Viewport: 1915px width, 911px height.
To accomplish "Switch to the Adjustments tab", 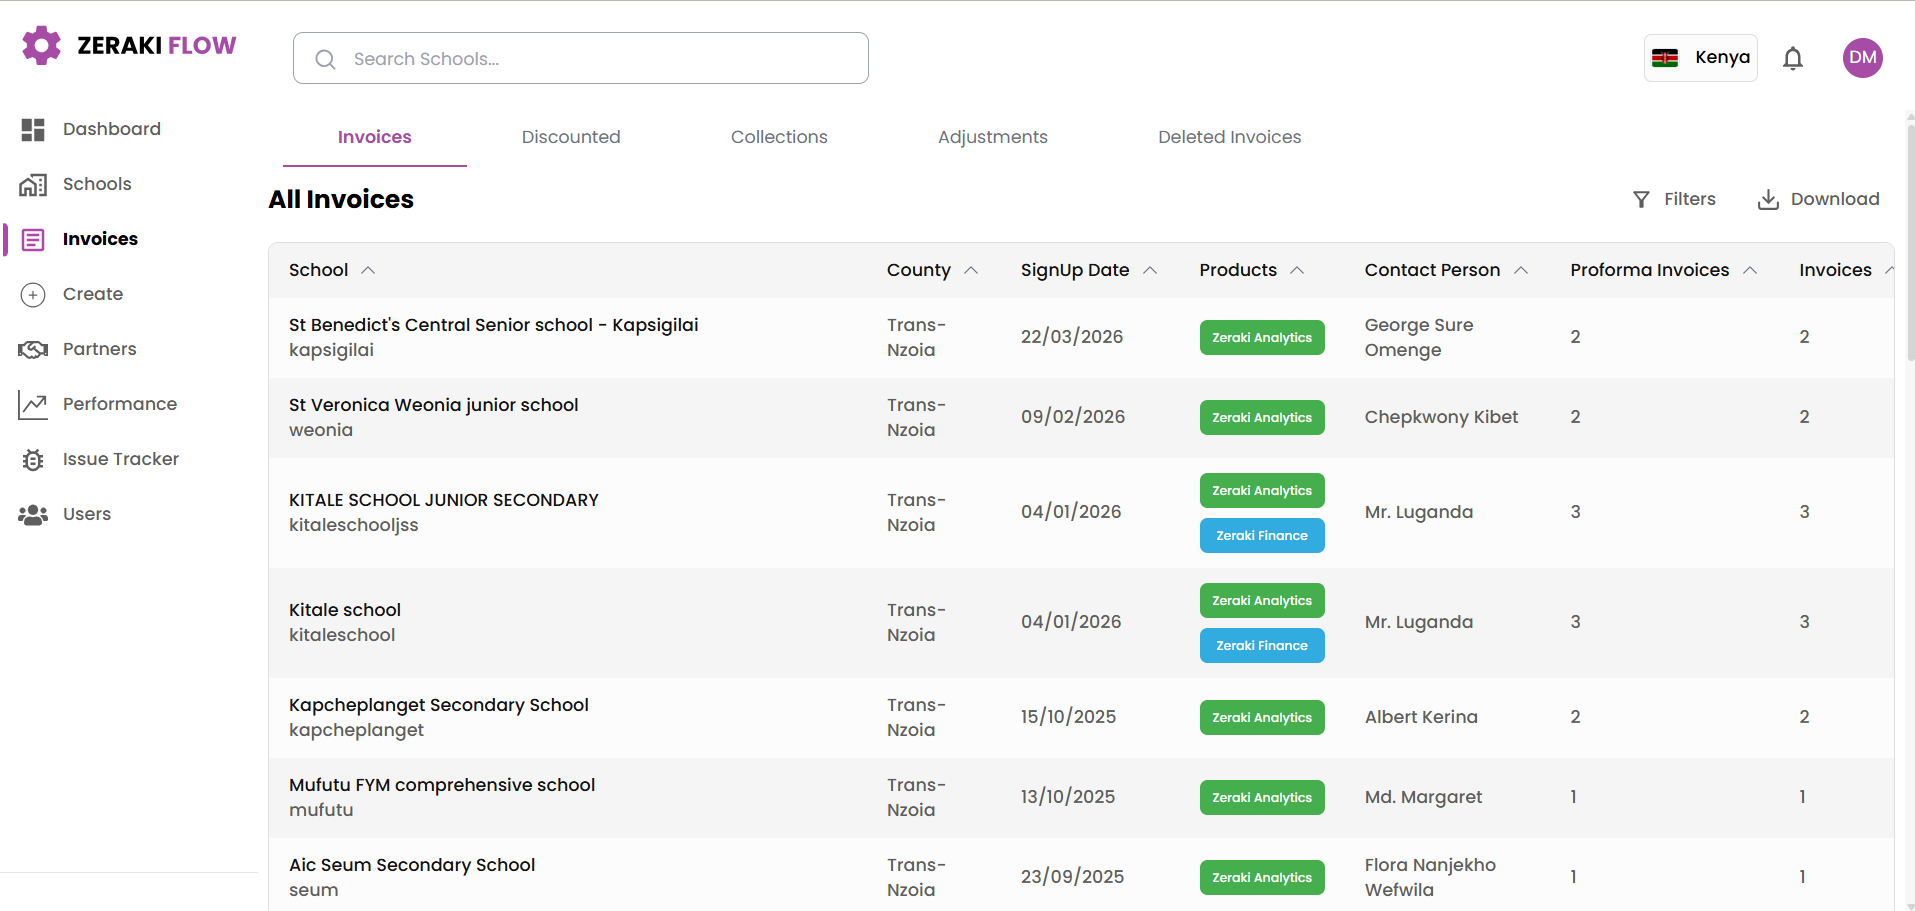I will (993, 137).
